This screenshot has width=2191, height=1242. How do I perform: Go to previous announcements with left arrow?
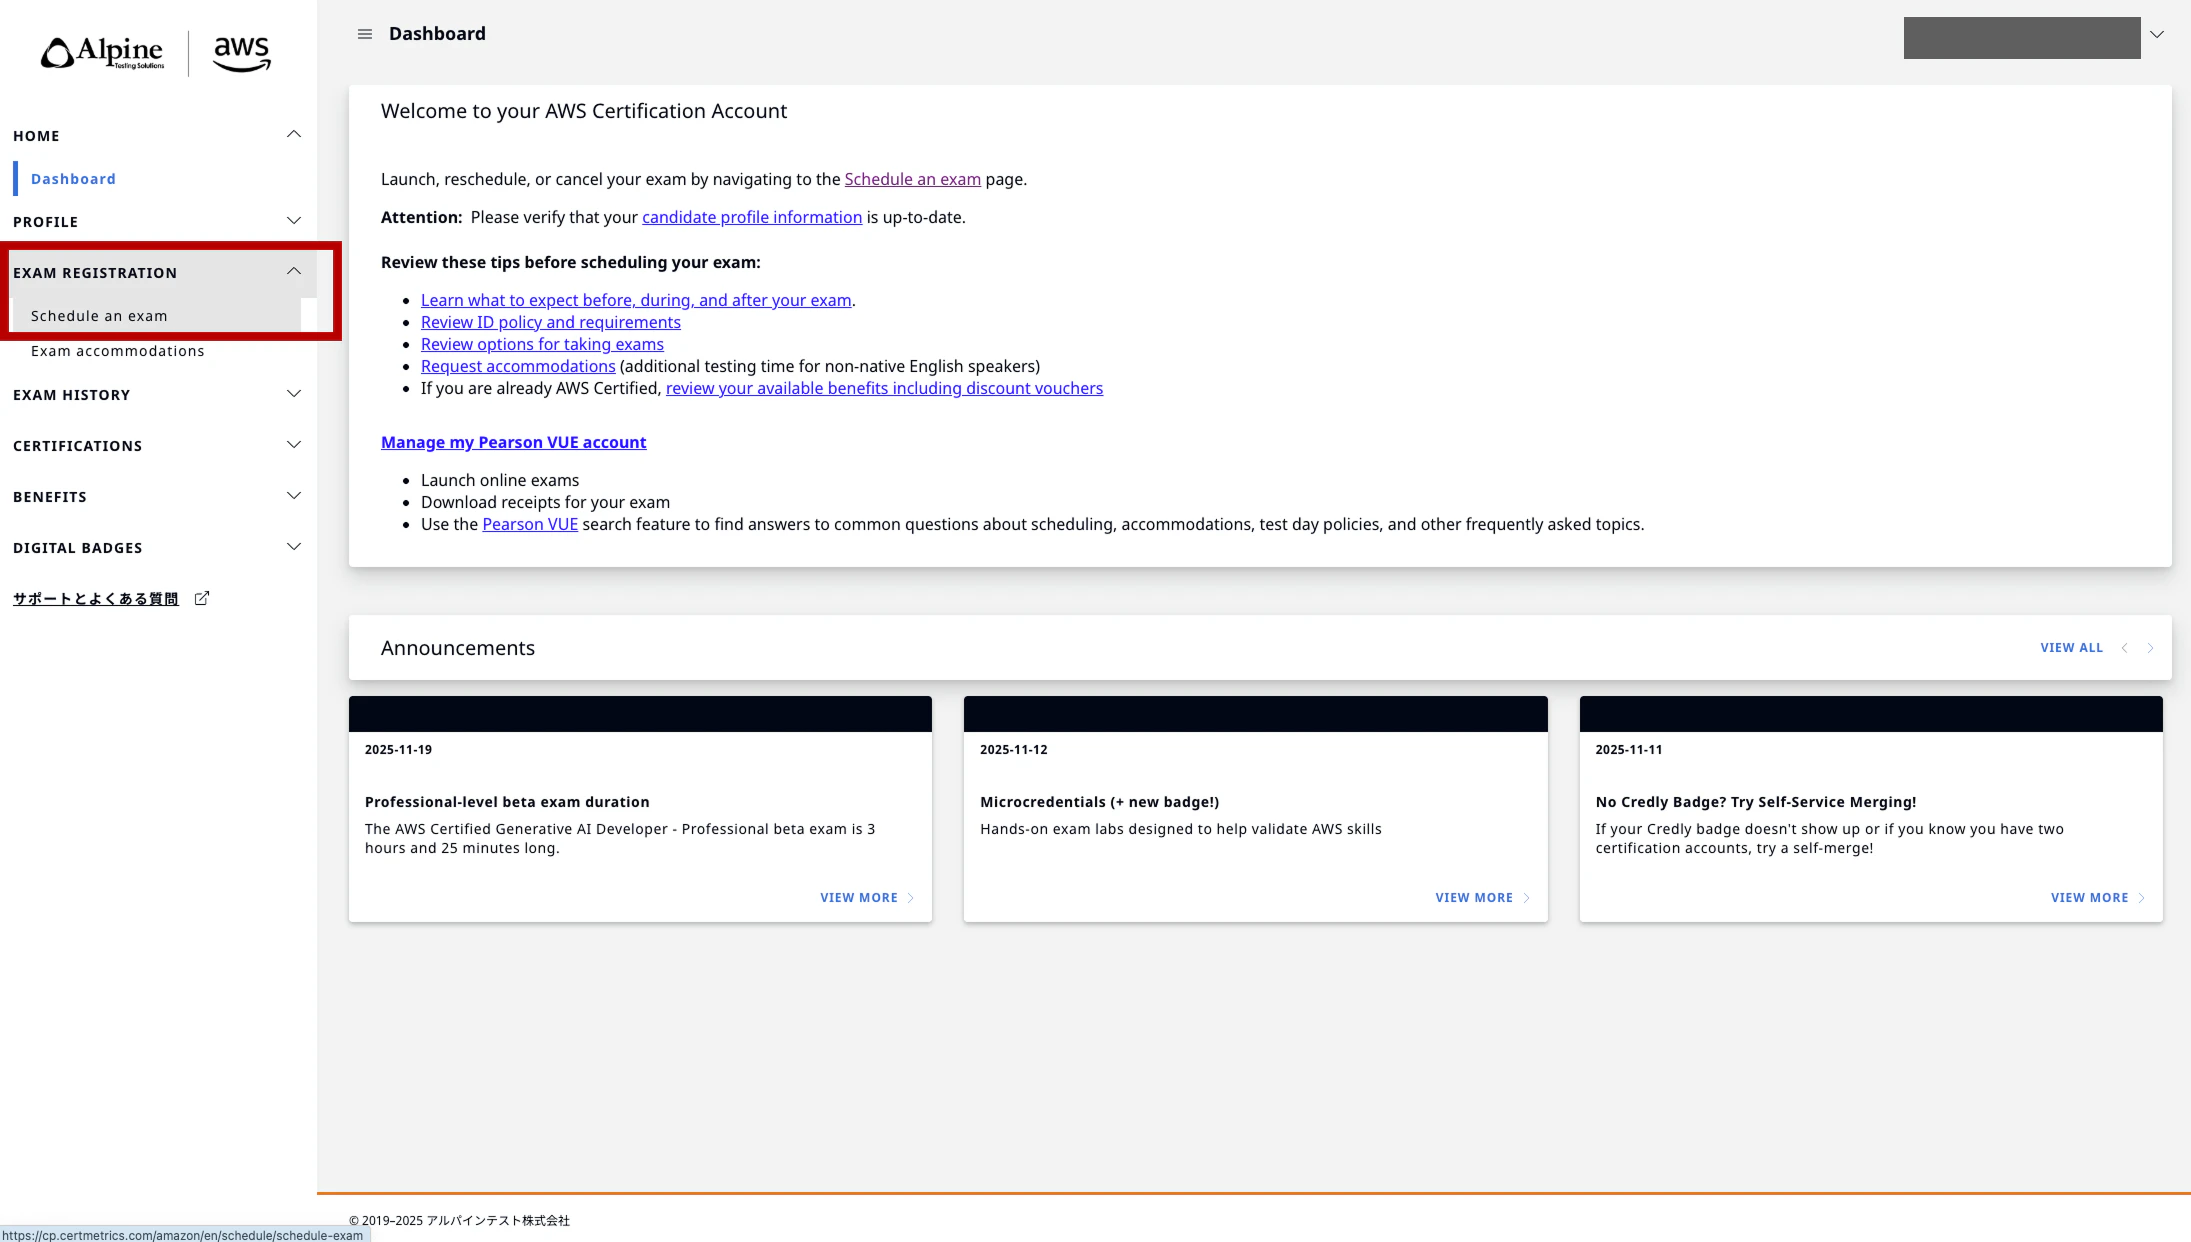click(x=2124, y=648)
